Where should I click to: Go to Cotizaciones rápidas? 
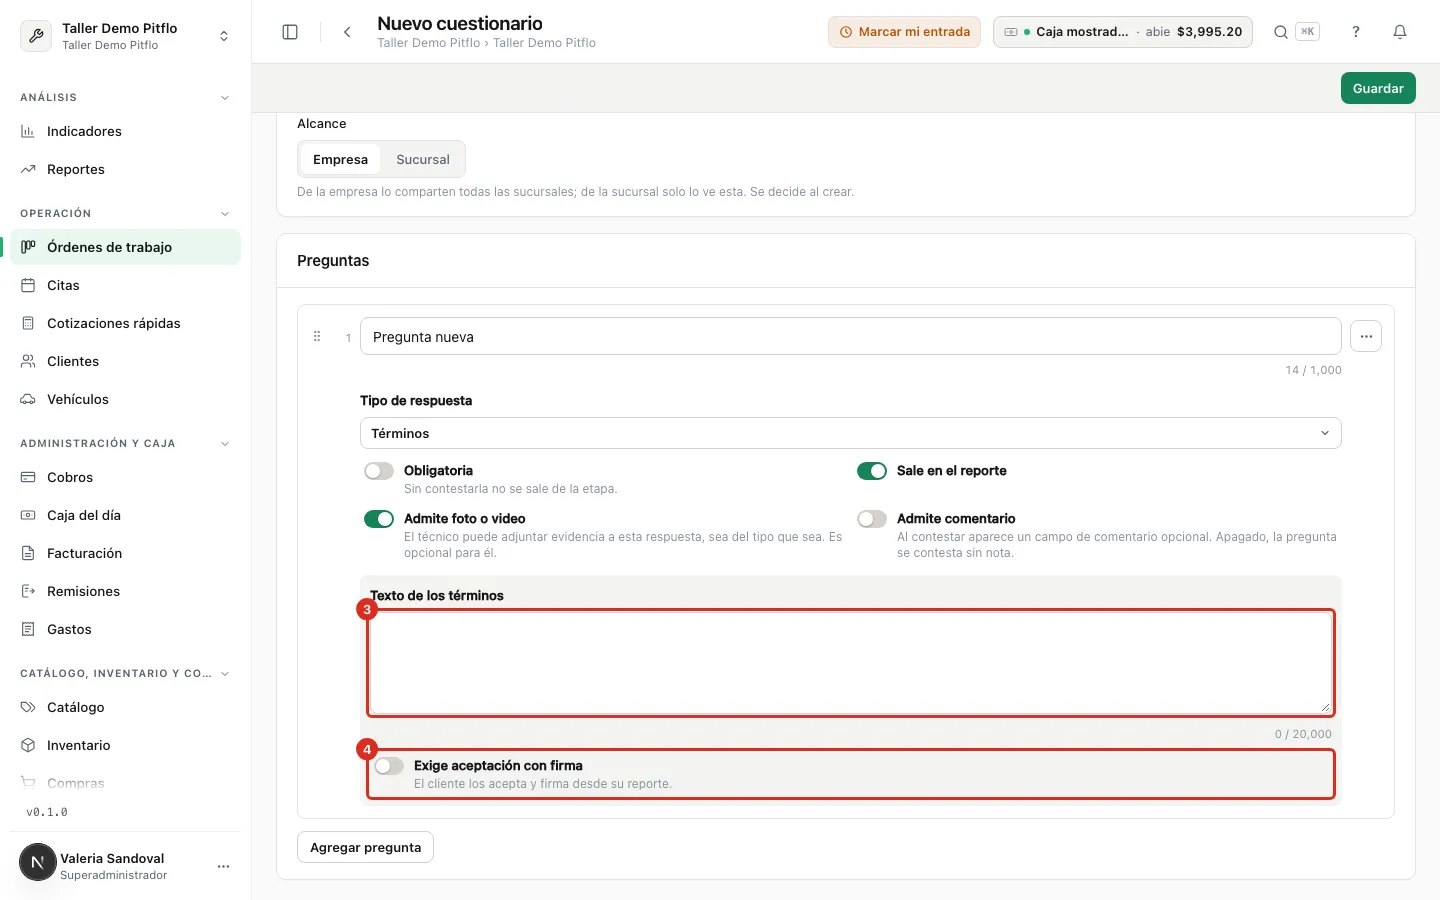pos(126,323)
